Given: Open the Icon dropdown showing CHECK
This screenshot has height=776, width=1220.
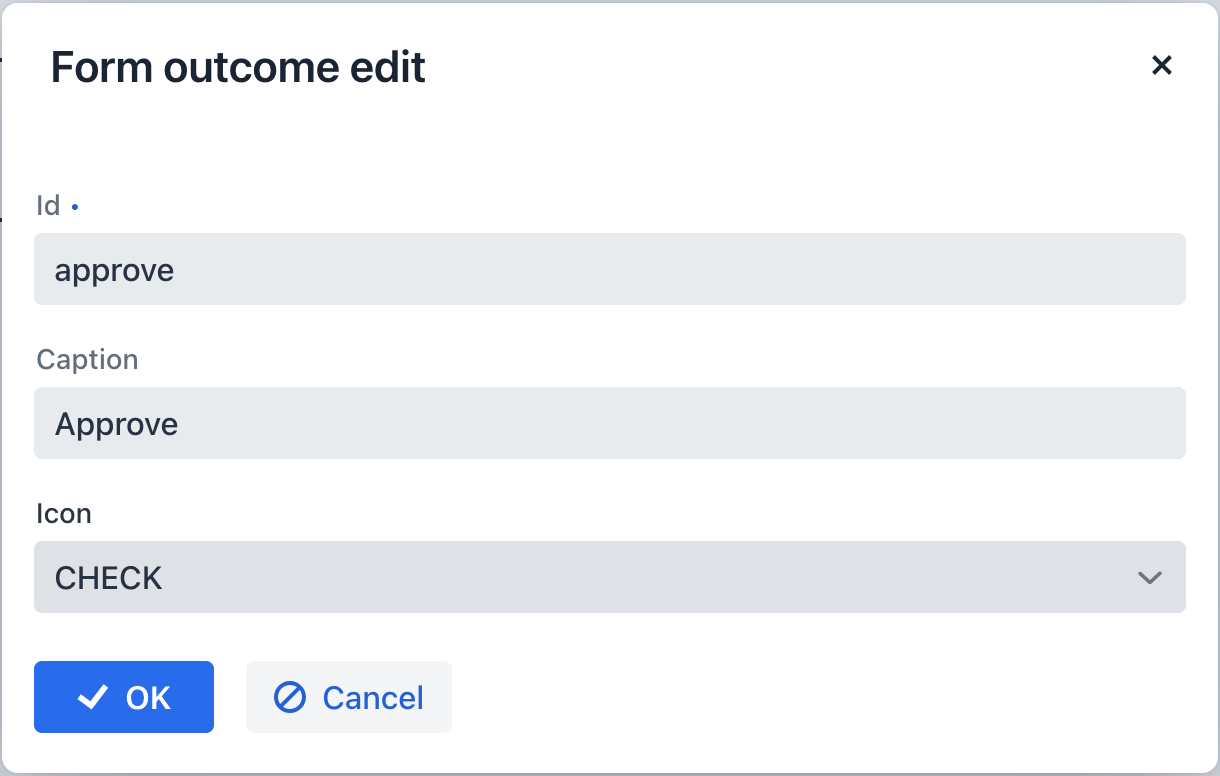Looking at the screenshot, I should (610, 577).
